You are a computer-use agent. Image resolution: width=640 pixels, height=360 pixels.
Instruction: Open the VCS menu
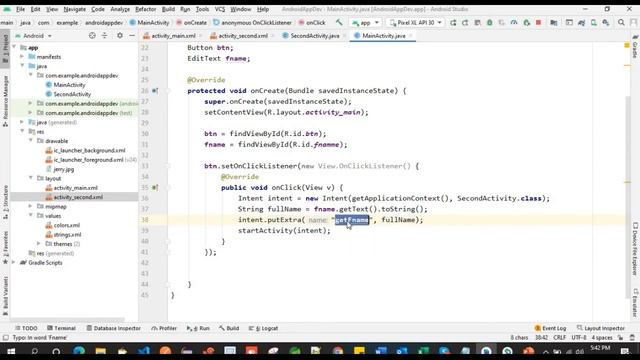pos(220,9)
